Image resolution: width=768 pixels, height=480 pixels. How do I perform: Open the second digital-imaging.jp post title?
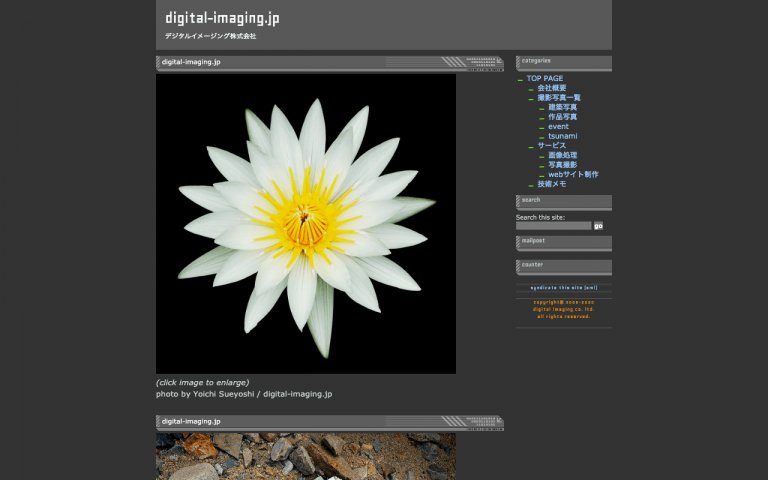[191, 422]
